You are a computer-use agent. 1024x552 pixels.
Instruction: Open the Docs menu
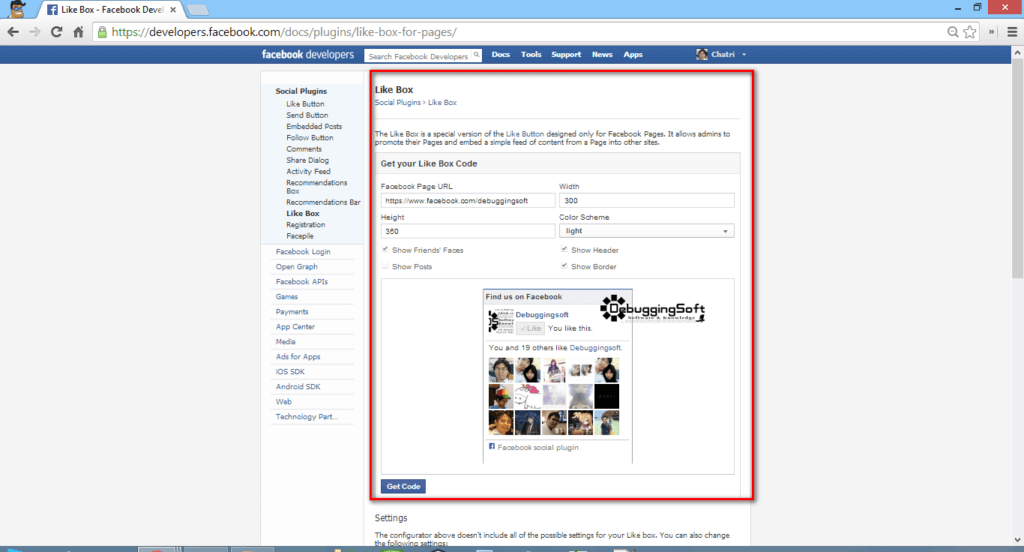[x=501, y=54]
